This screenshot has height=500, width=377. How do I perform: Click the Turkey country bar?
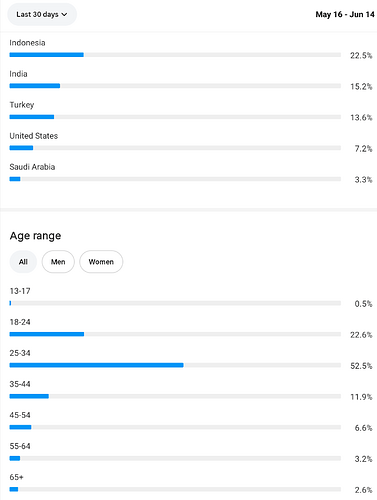point(175,117)
